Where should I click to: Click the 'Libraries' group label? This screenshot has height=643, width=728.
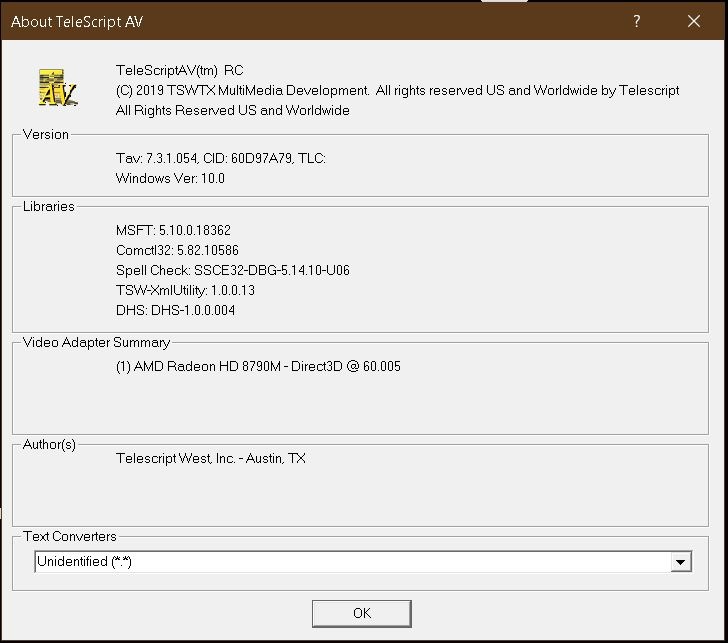48,206
